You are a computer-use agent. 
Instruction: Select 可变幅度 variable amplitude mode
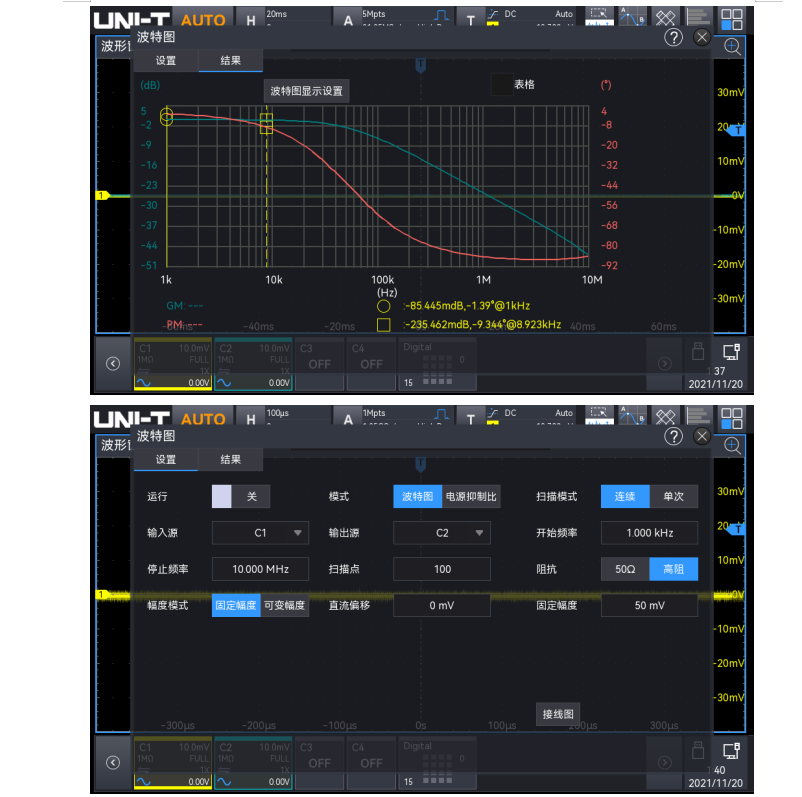pos(283,605)
